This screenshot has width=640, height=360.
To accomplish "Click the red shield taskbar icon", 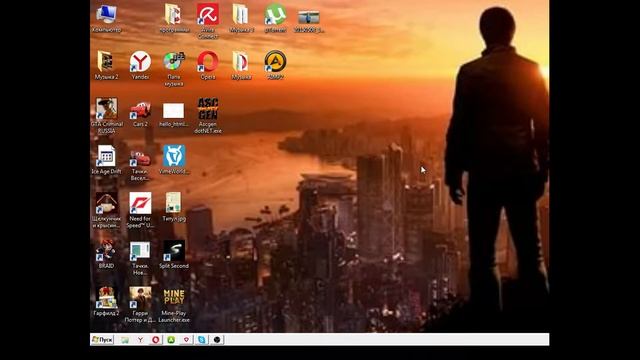I will (x=187, y=340).
